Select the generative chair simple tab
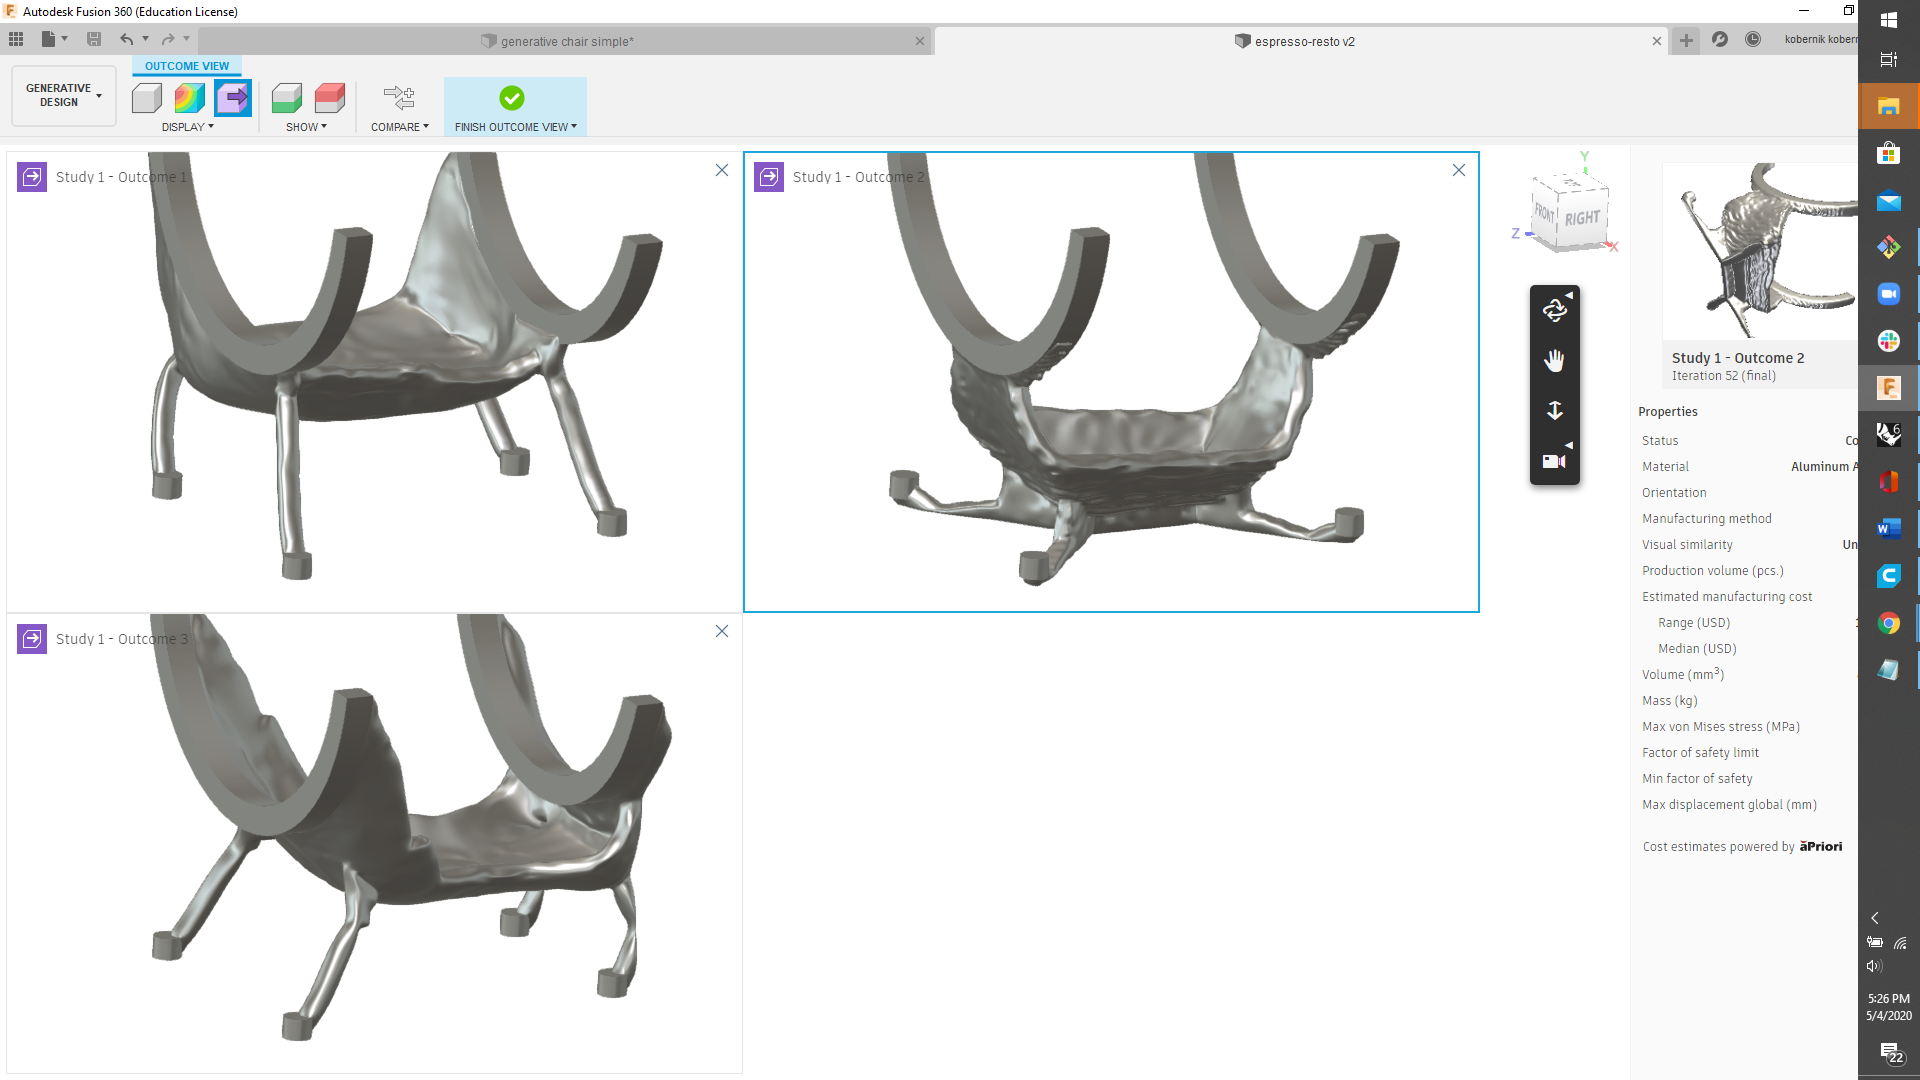 click(566, 41)
